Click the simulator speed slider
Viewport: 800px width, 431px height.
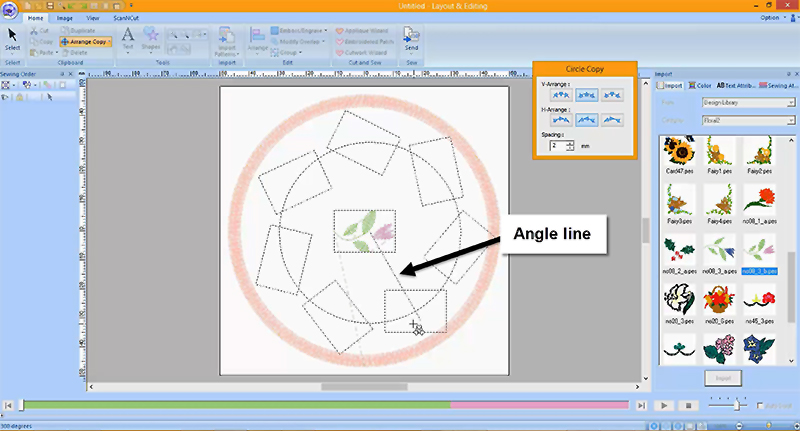tap(738, 405)
